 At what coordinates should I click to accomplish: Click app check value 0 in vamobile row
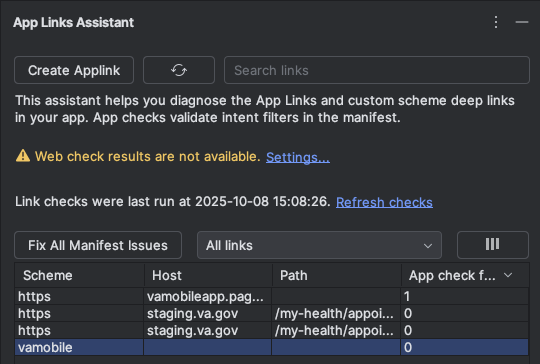[x=465, y=347]
